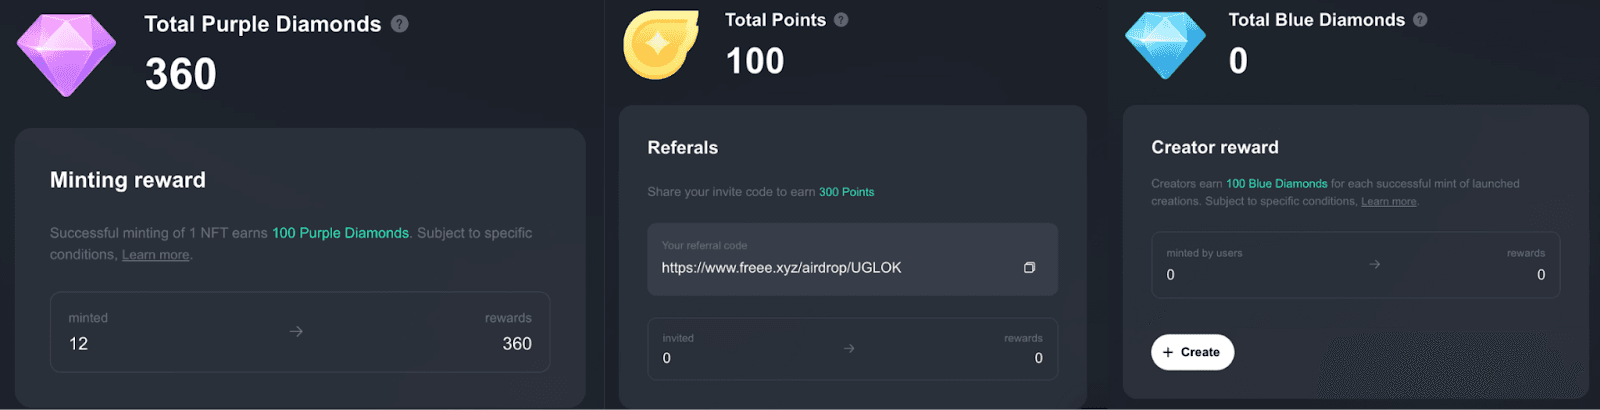Click the purple diamond icon
The height and width of the screenshot is (410, 1600).
click(x=67, y=55)
